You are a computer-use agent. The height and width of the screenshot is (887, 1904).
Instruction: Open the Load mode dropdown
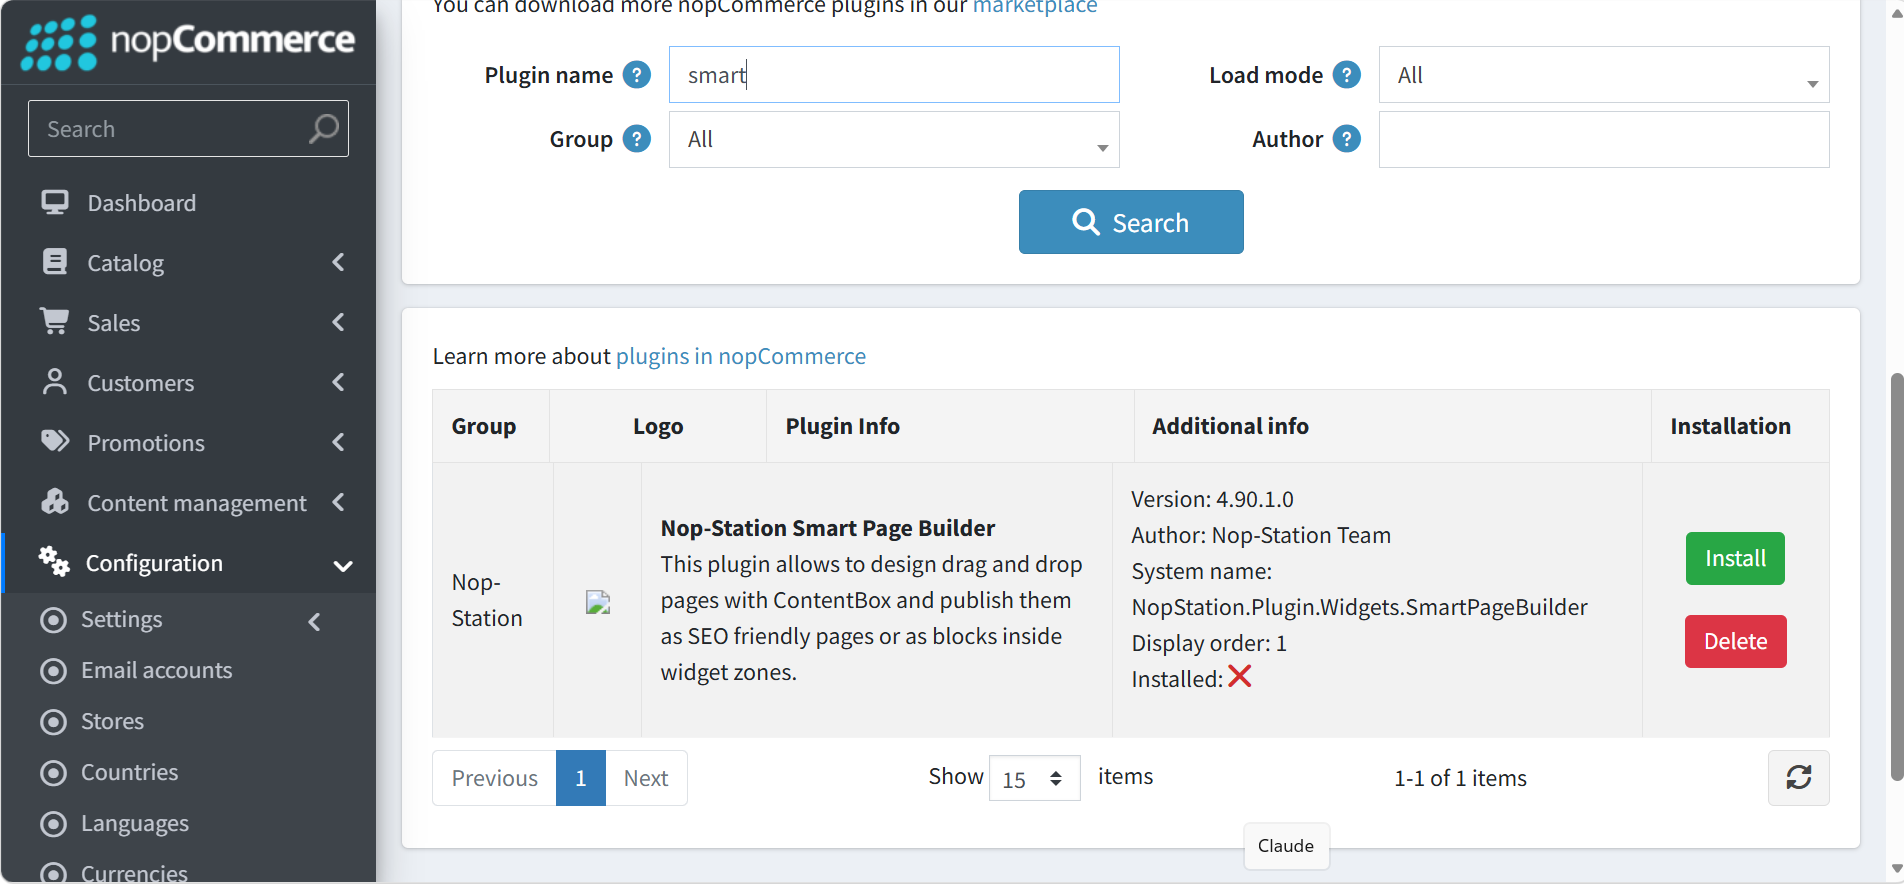[x=1604, y=75]
